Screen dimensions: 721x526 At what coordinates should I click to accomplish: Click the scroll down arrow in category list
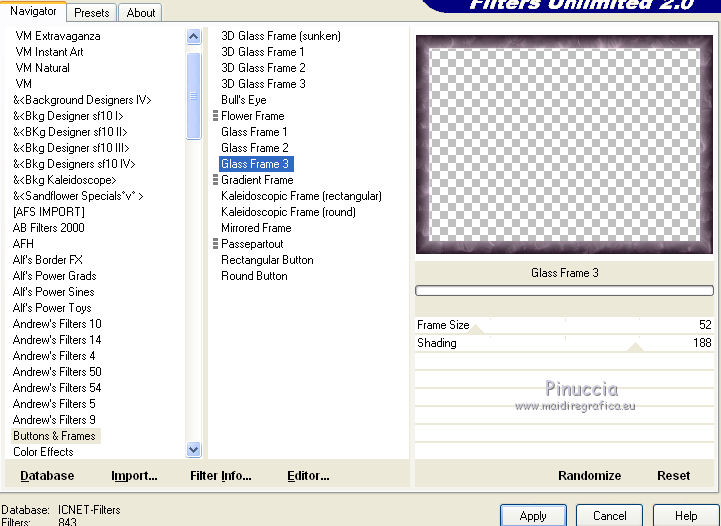(194, 449)
